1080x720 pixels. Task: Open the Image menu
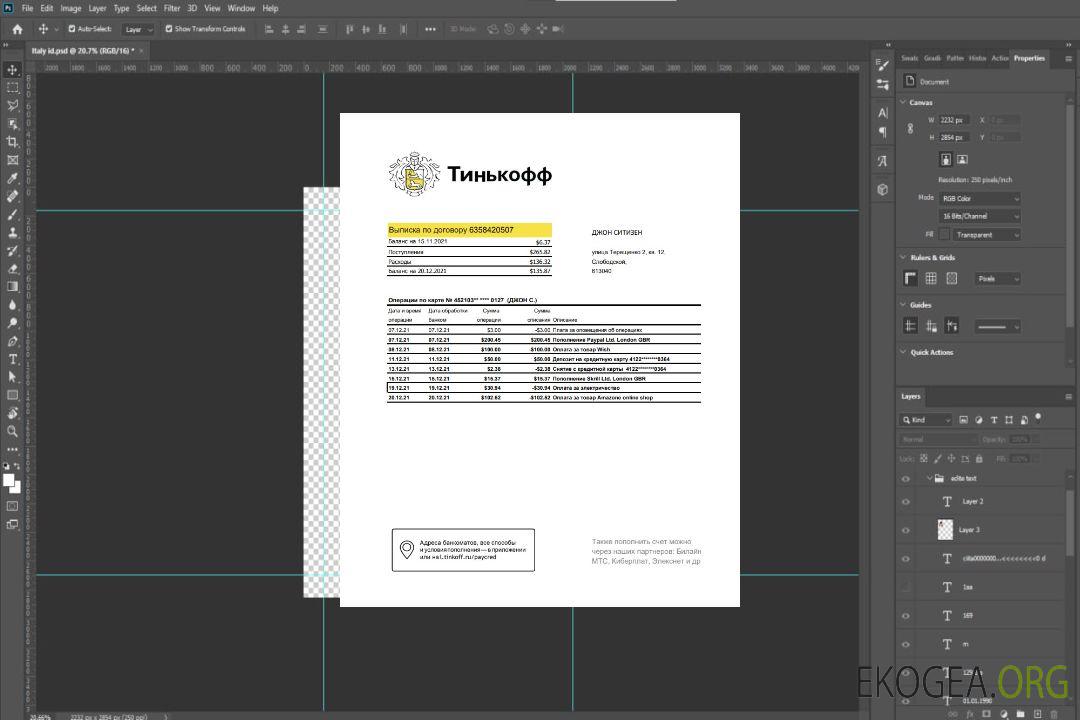pos(70,8)
